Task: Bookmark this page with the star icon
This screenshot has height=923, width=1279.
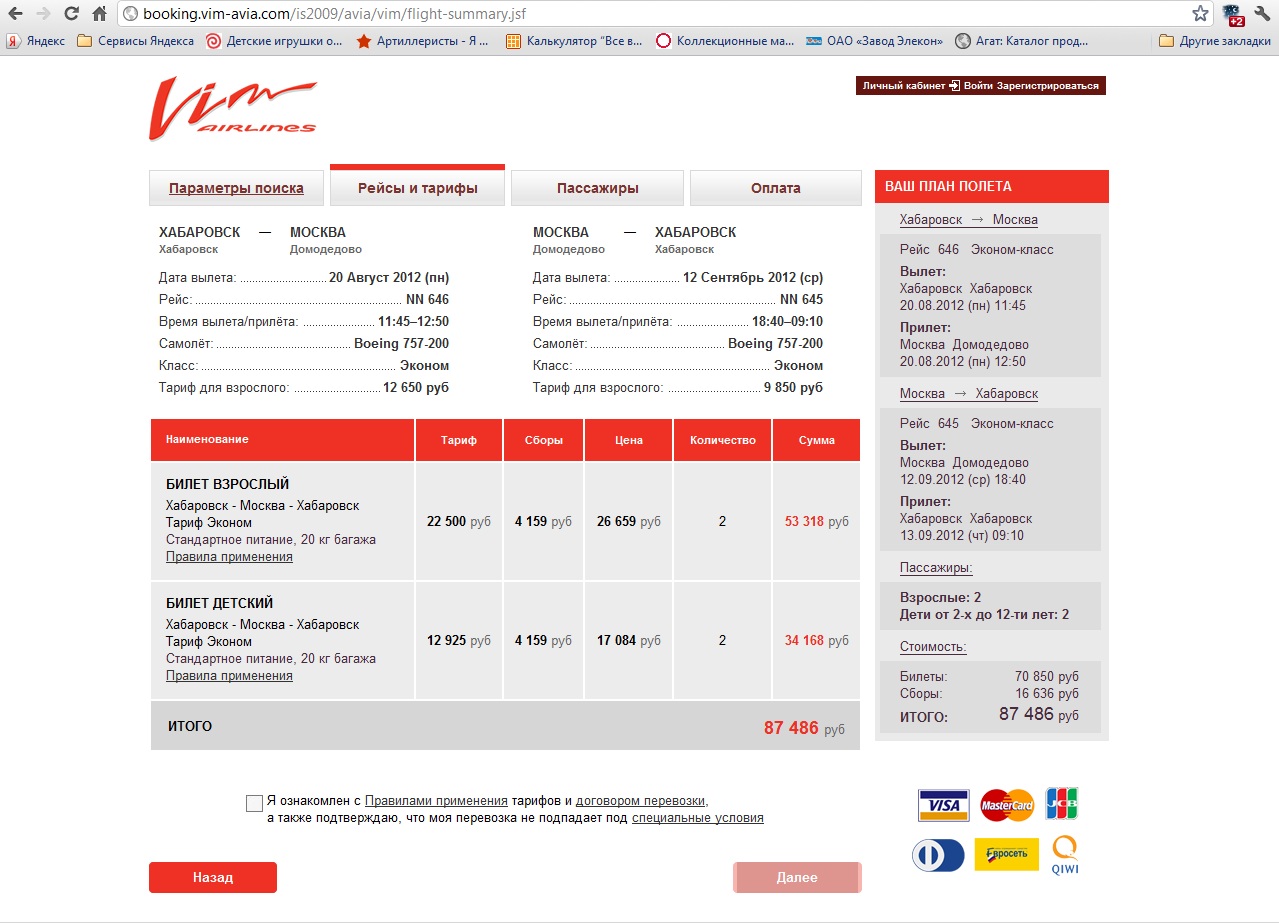Action: pos(1200,14)
